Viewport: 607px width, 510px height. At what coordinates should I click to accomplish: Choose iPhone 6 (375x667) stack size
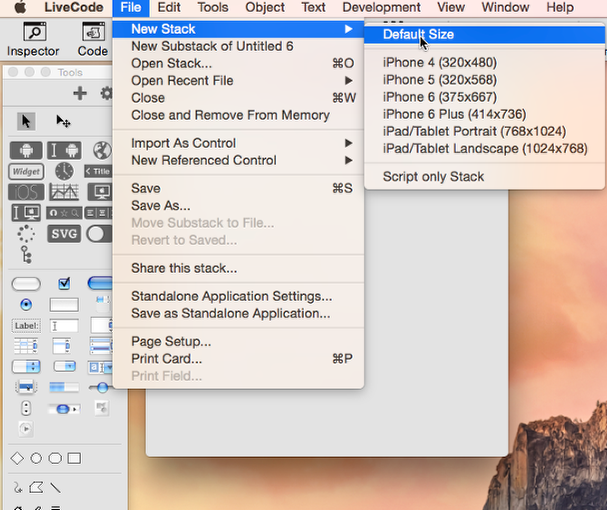(484, 97)
